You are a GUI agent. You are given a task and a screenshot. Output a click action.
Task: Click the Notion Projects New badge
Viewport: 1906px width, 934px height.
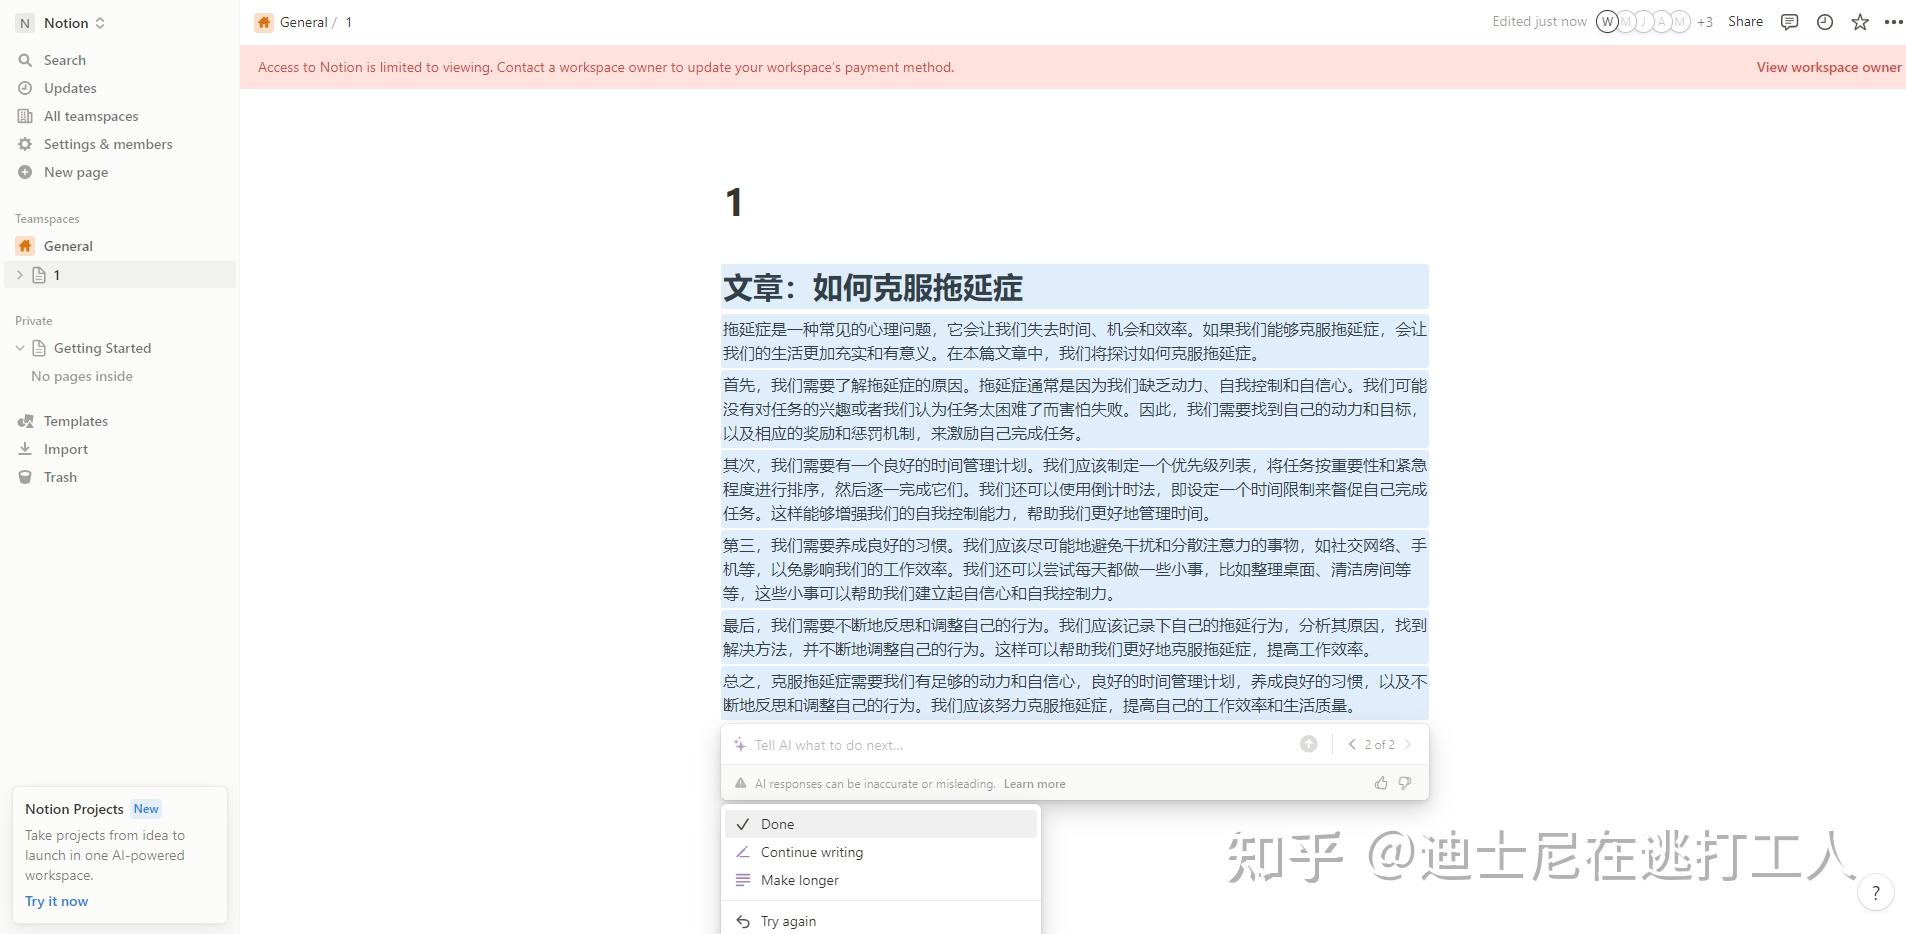coord(146,809)
